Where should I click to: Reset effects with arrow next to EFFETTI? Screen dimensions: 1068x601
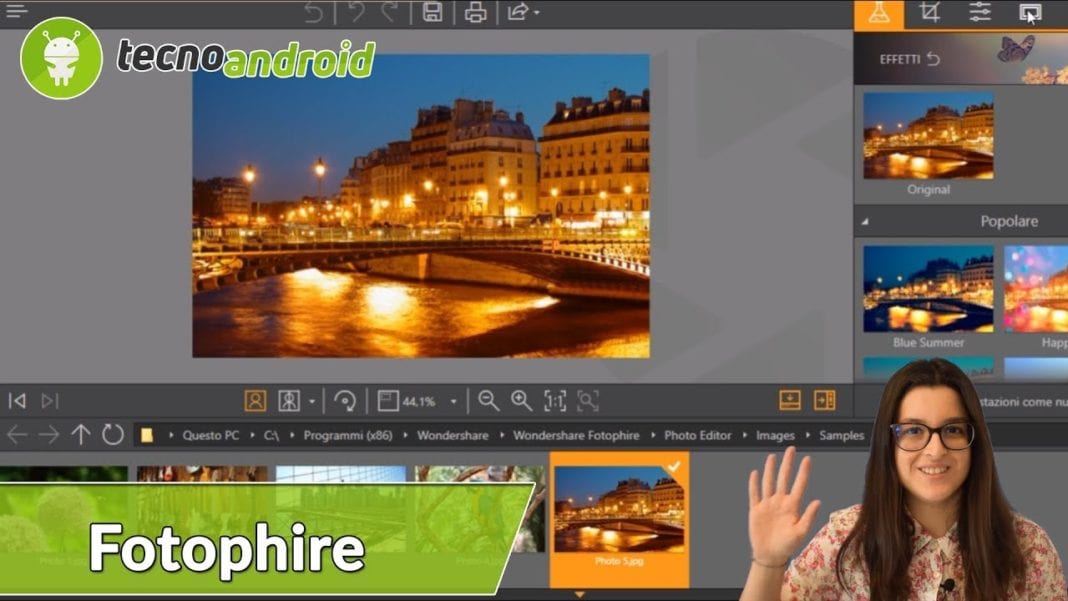pos(934,59)
